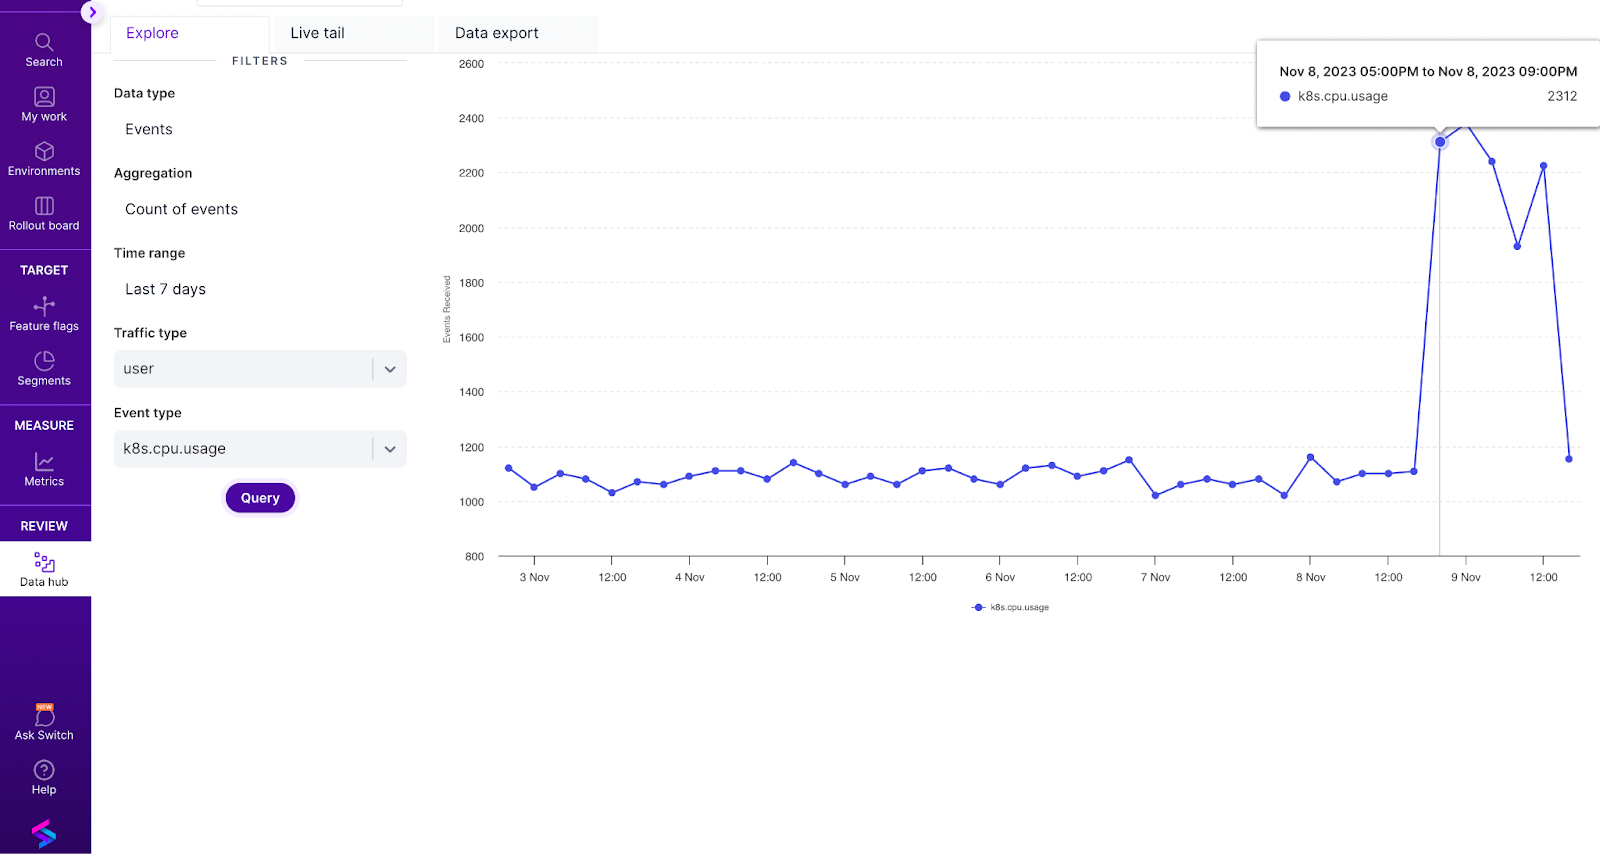
Task: Open Search in the sidebar
Action: pos(44,49)
